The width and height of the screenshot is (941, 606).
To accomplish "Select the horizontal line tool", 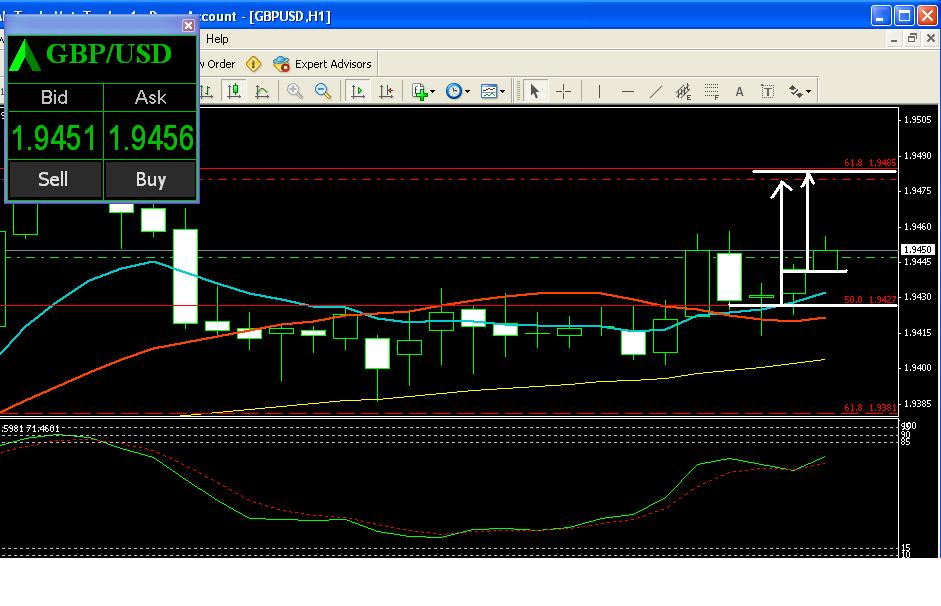I will pos(627,91).
